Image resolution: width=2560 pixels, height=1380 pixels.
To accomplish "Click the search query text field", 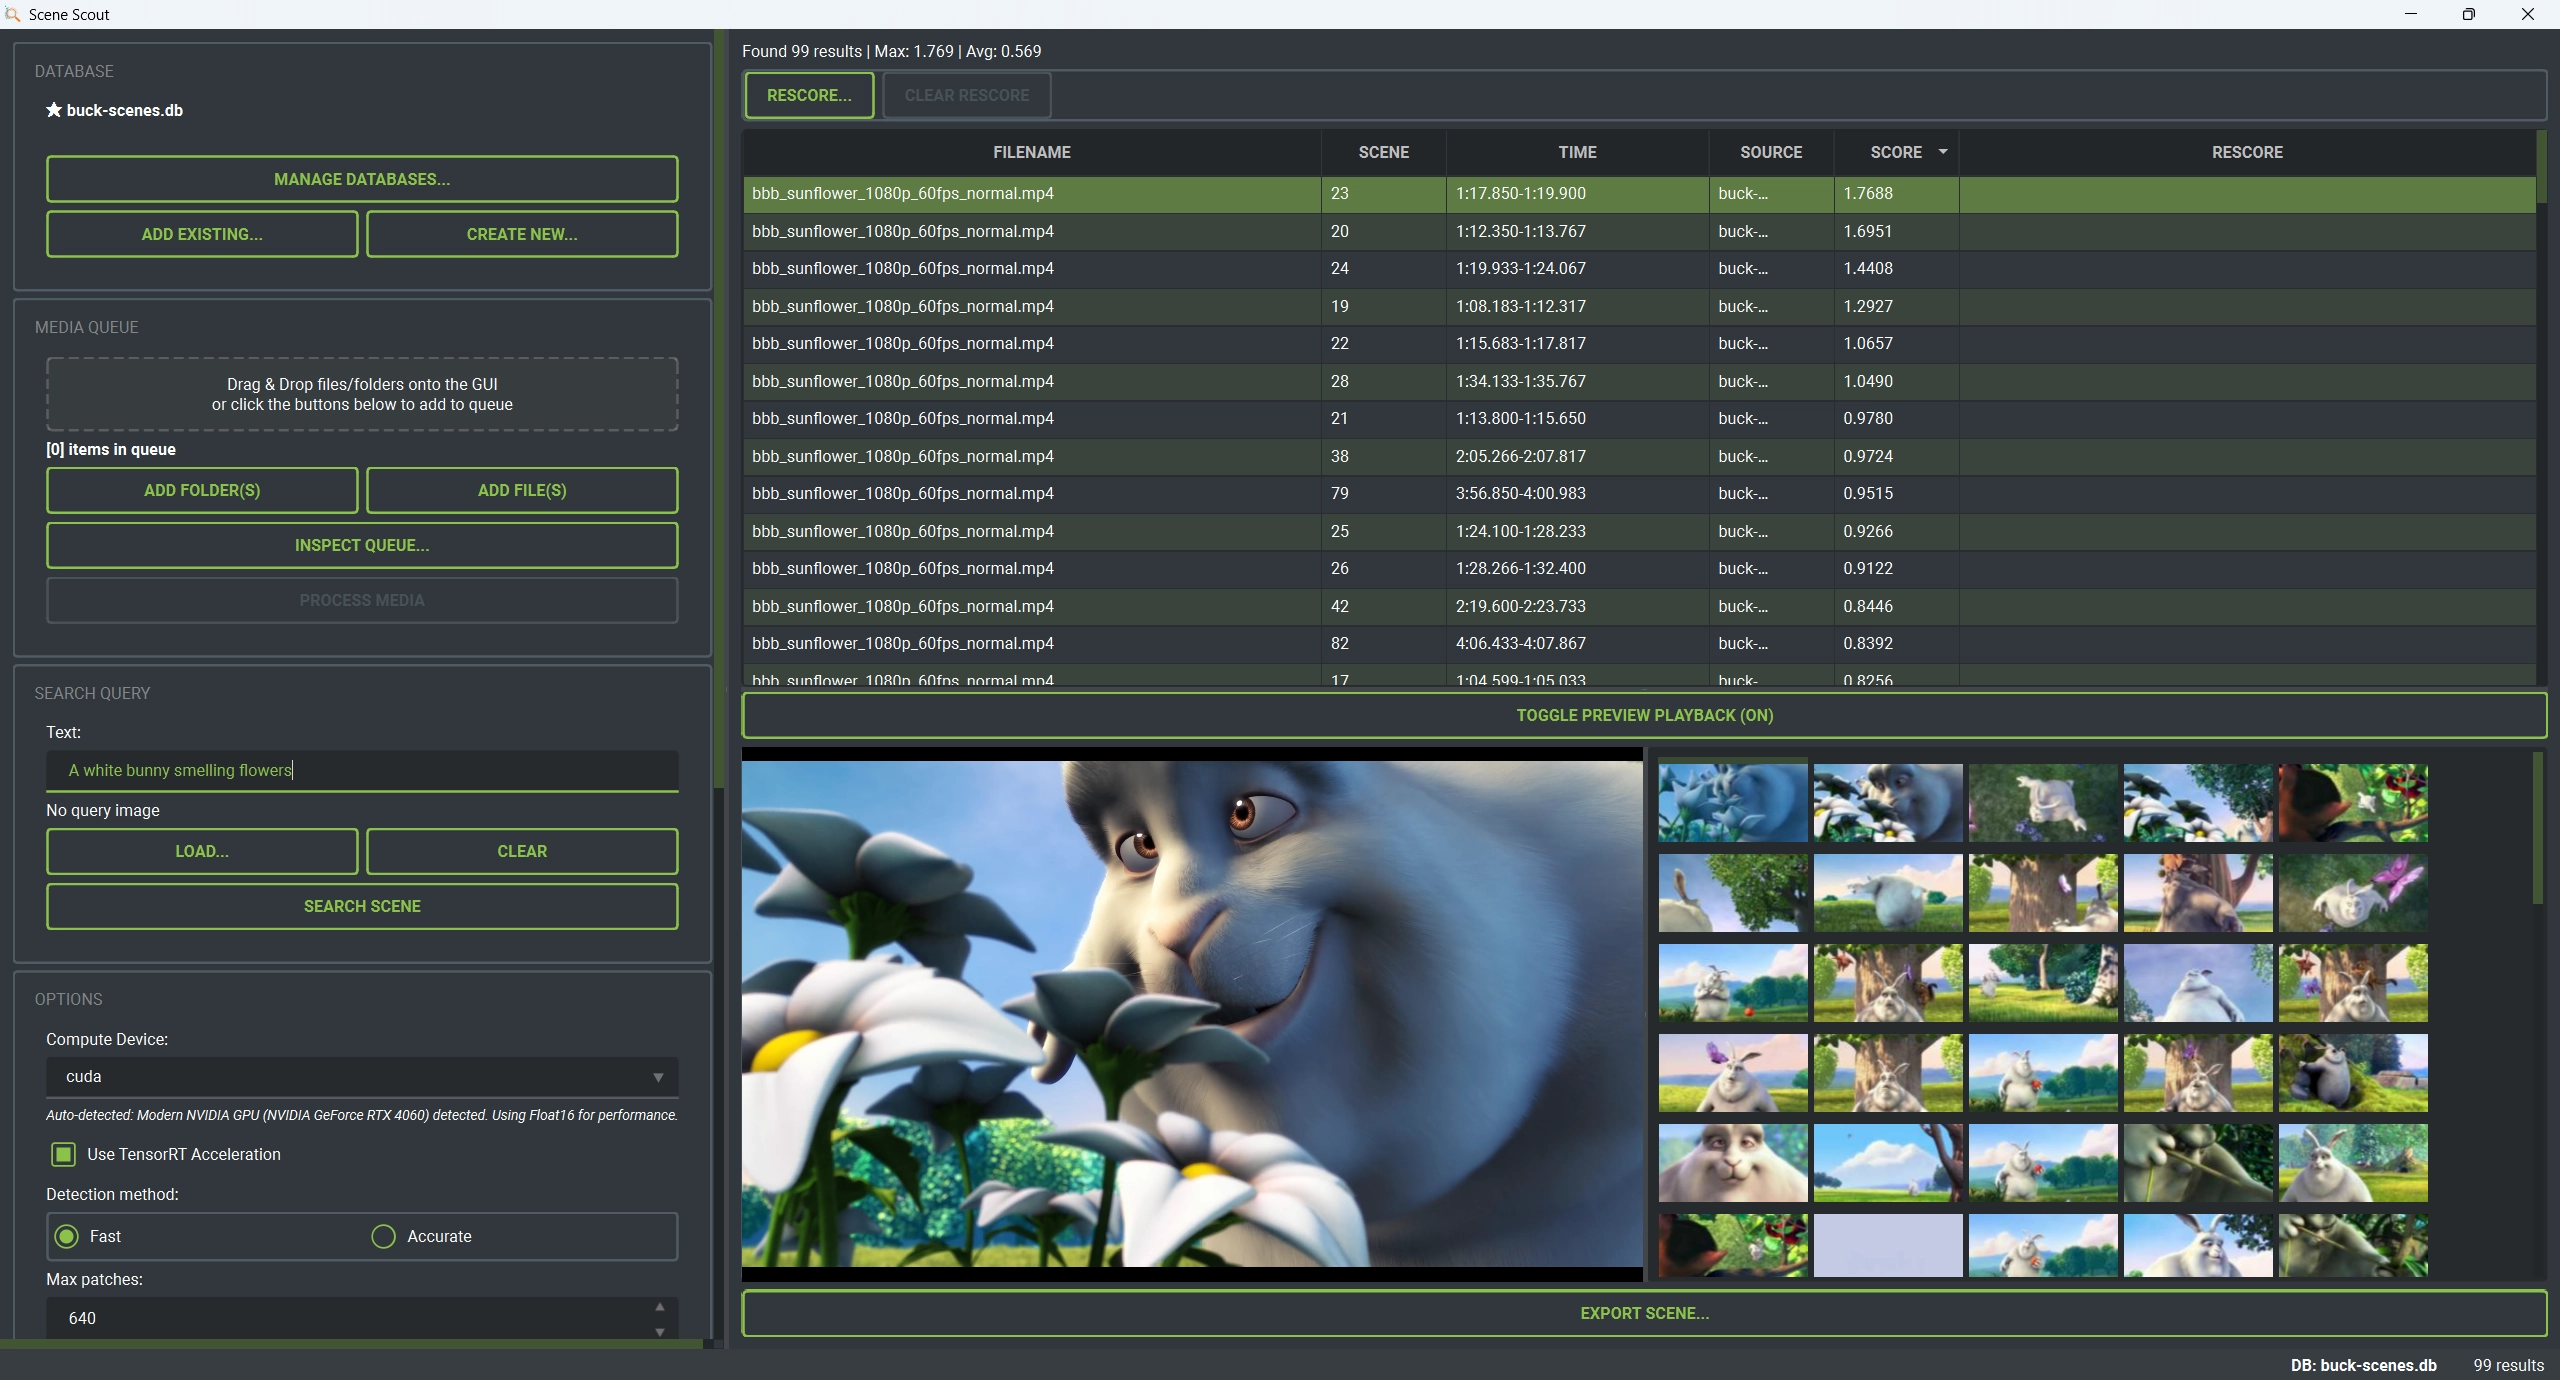I will coord(362,770).
